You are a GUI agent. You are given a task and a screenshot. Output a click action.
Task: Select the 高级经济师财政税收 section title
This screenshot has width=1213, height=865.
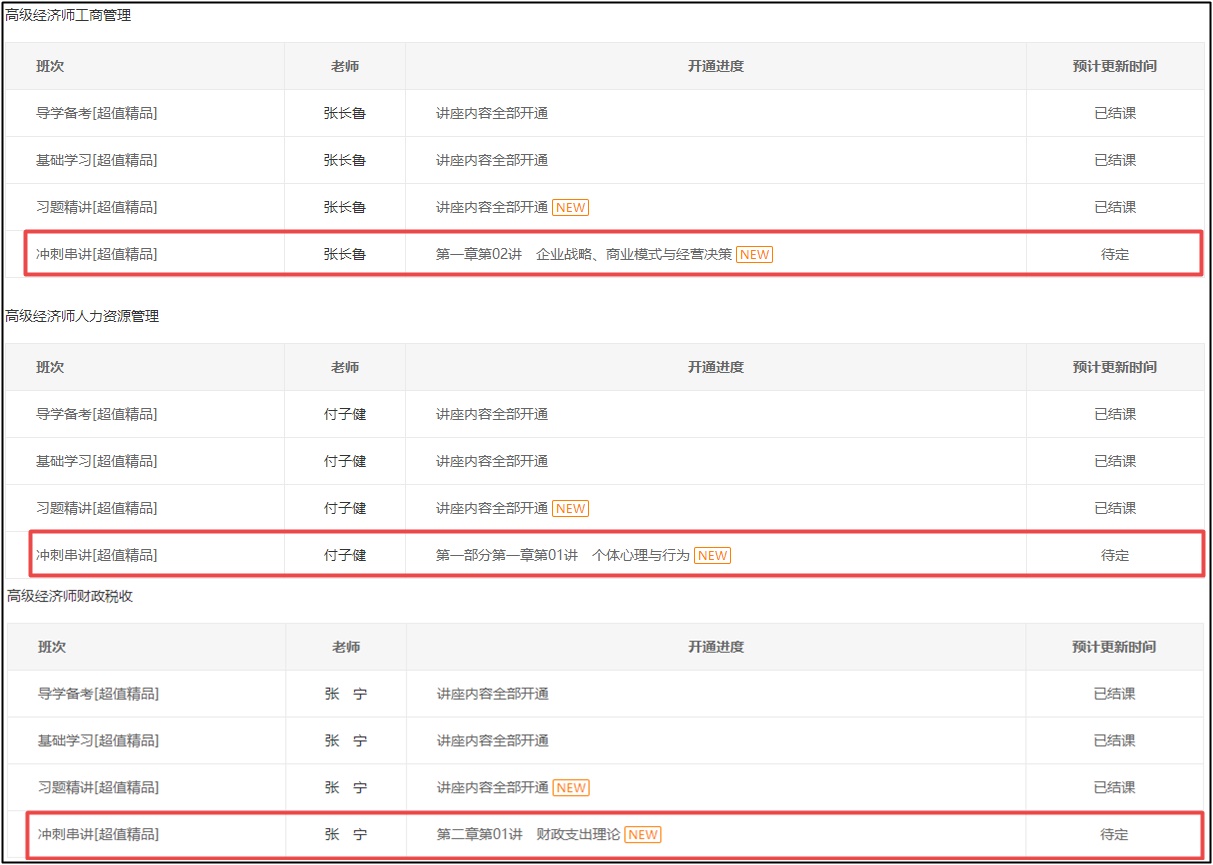[70, 596]
